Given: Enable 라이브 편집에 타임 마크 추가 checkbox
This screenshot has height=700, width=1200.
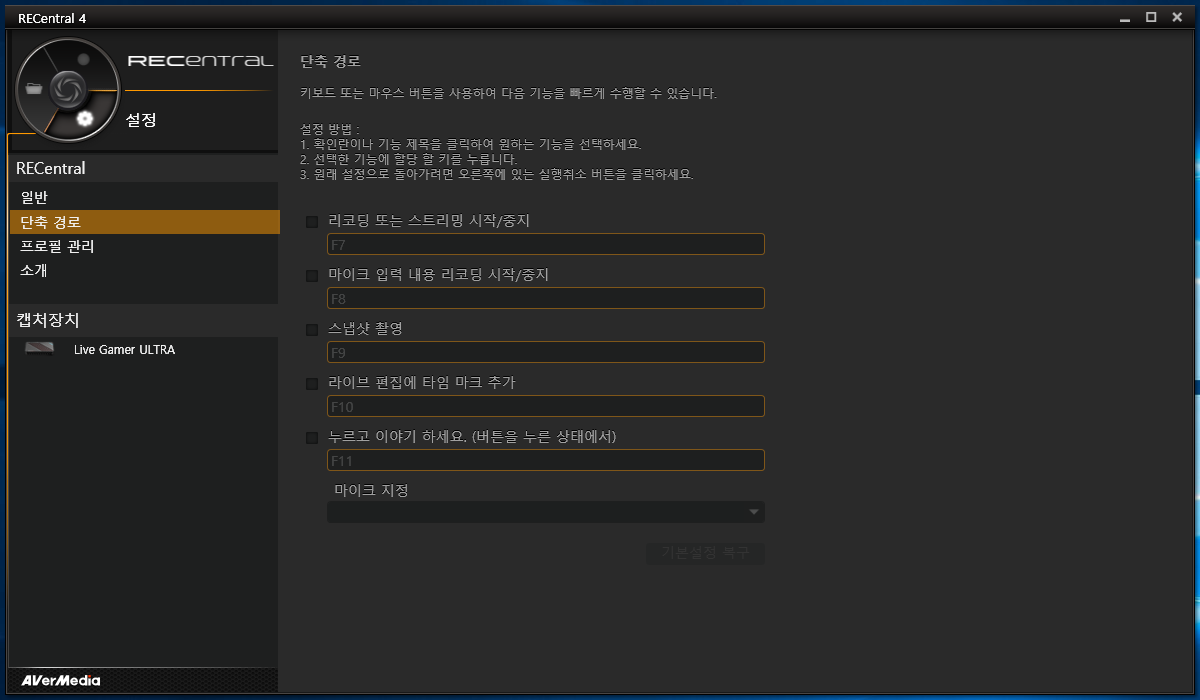Looking at the screenshot, I should coord(312,383).
